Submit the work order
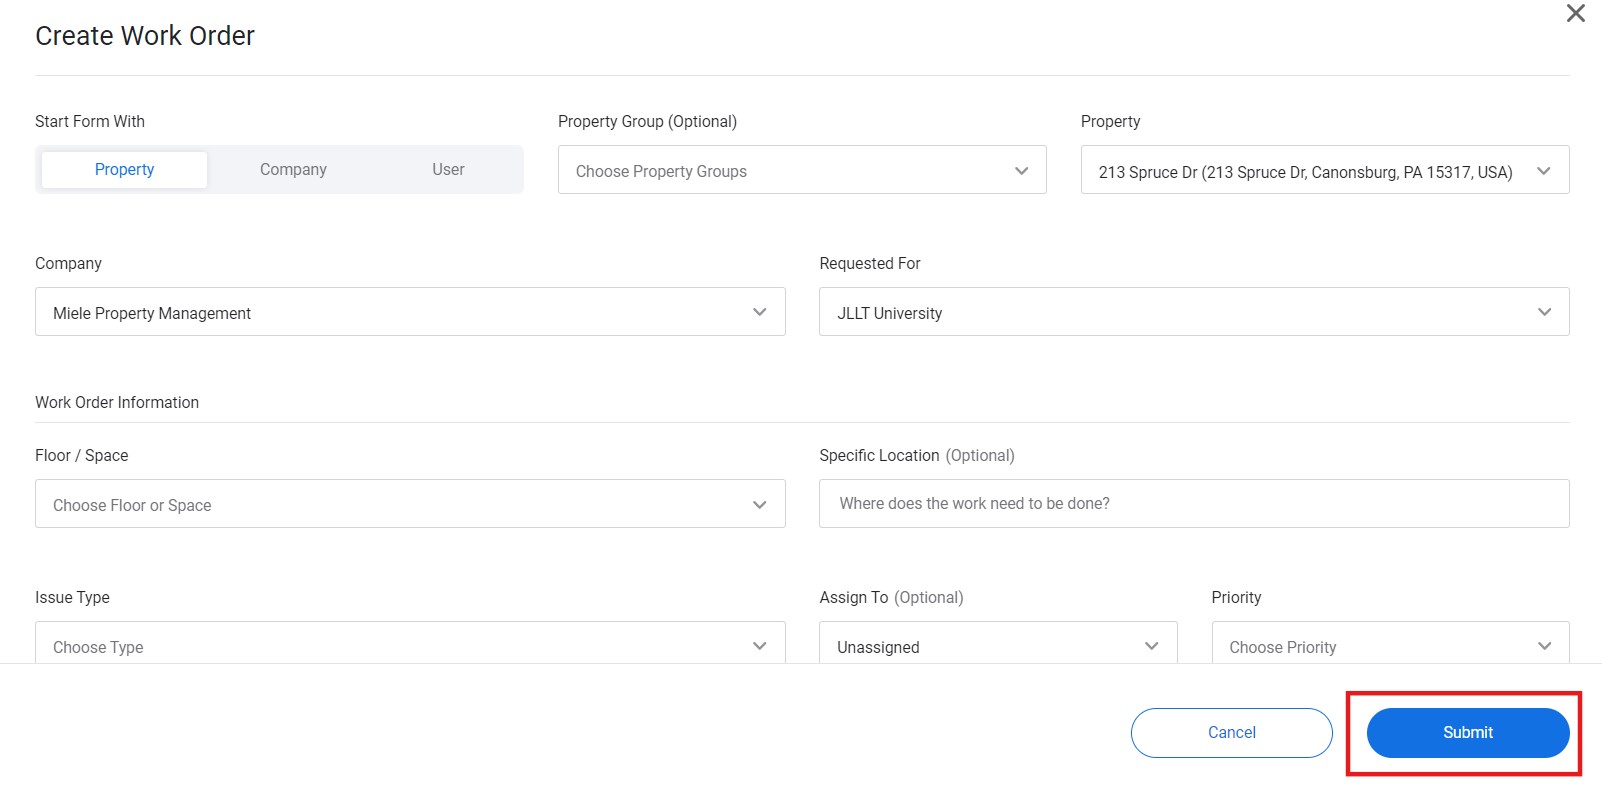The width and height of the screenshot is (1602, 787). [x=1467, y=733]
